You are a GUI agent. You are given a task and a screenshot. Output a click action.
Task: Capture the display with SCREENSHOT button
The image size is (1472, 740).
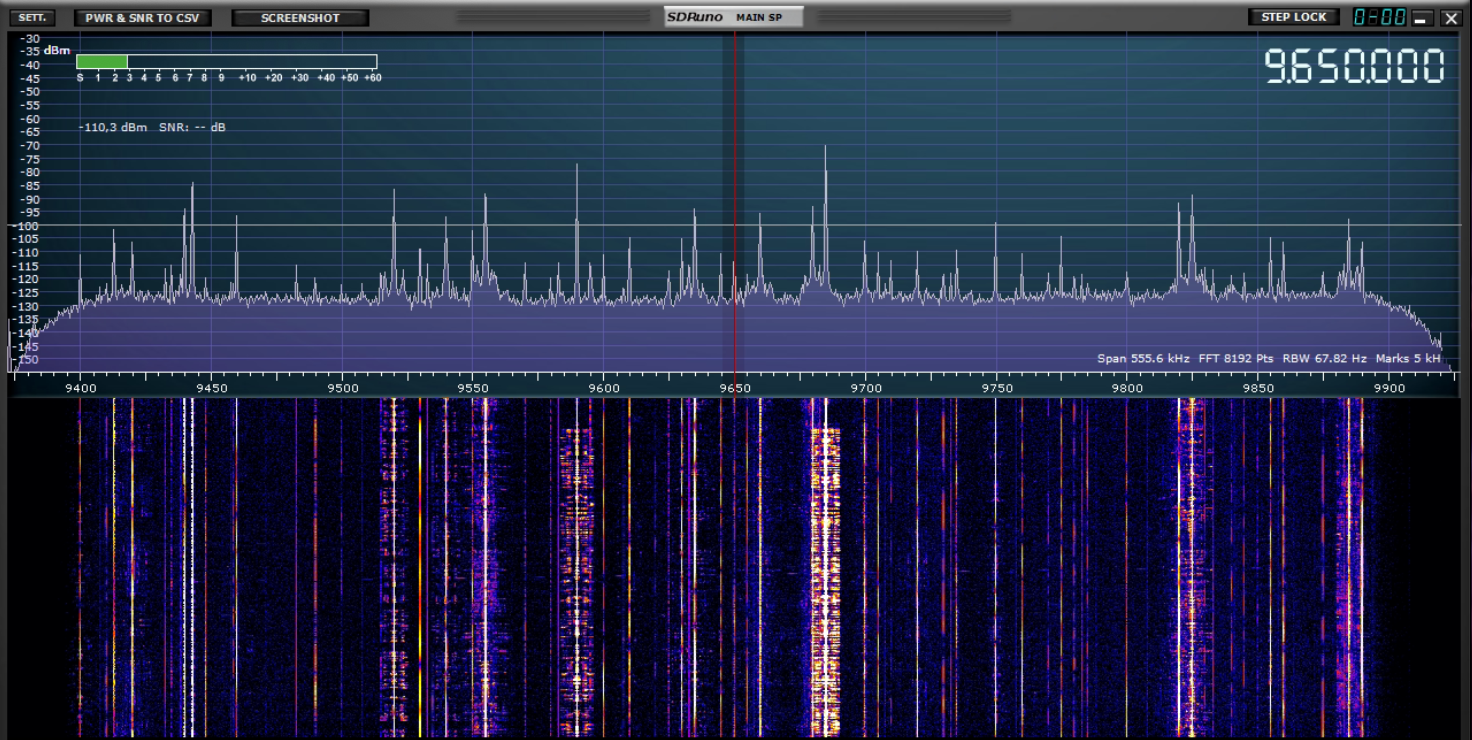[x=300, y=18]
